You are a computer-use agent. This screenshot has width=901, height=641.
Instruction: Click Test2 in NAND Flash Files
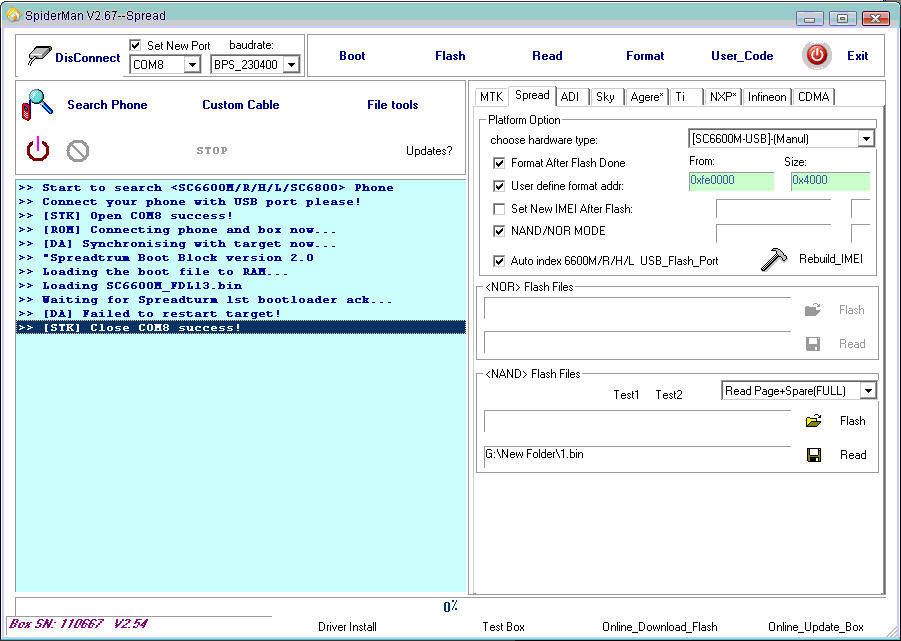pos(669,395)
